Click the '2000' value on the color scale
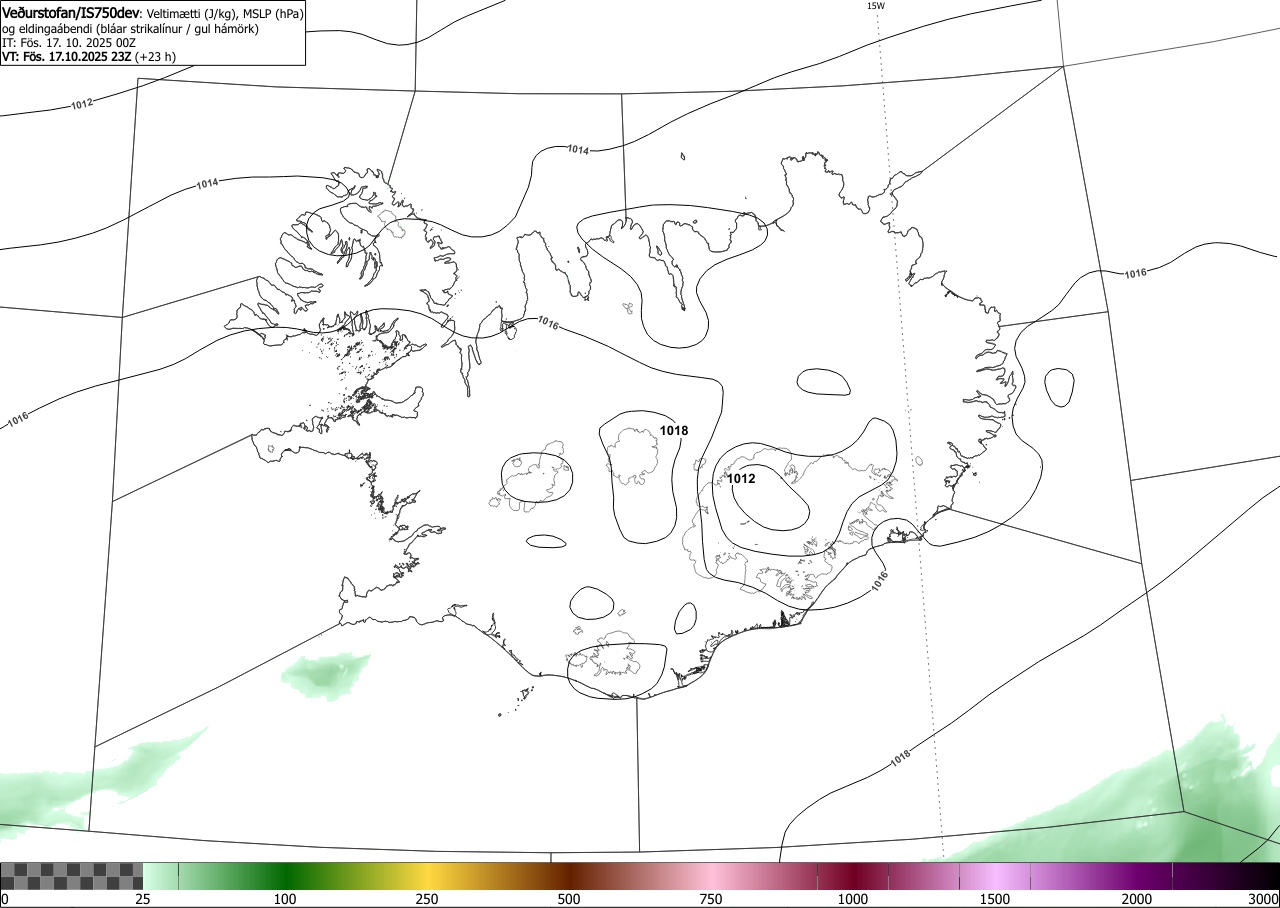Viewport: 1280px width, 908px height. pos(1137,899)
